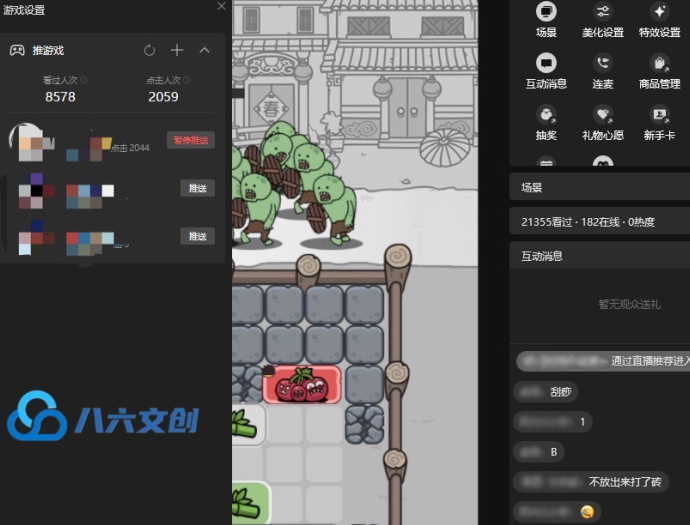The height and width of the screenshot is (525, 690).
Task: Open 特效设置 effects settings
Action: pyautogui.click(x=659, y=20)
